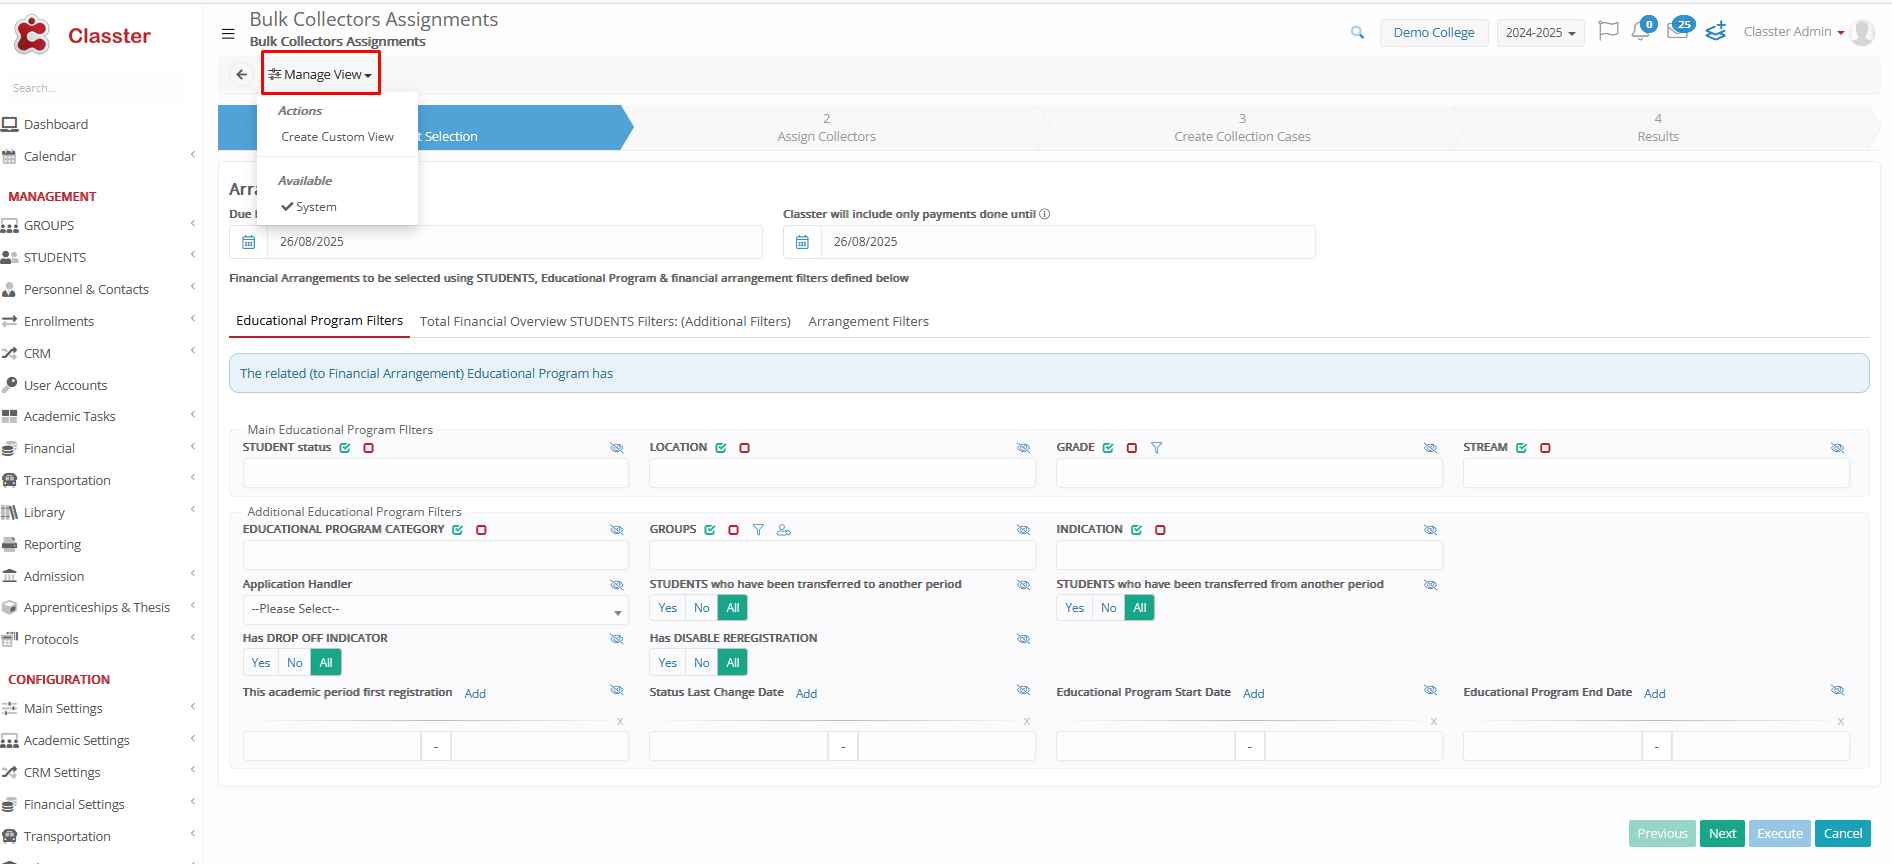Click the clear icon next to STREAM

(x=1545, y=448)
